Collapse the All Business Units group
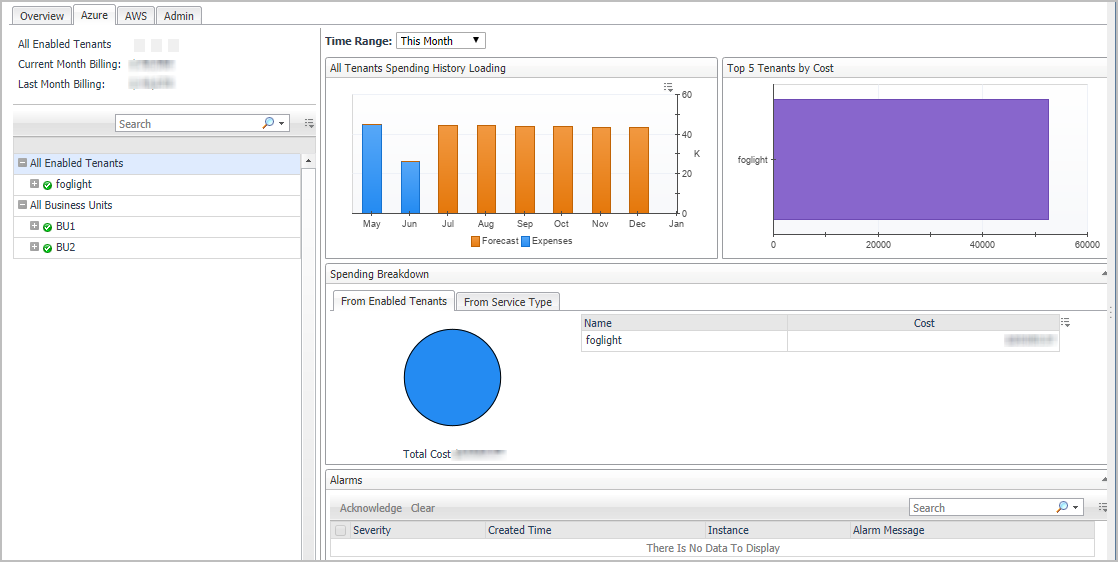Image resolution: width=1118 pixels, height=562 pixels. click(22, 205)
